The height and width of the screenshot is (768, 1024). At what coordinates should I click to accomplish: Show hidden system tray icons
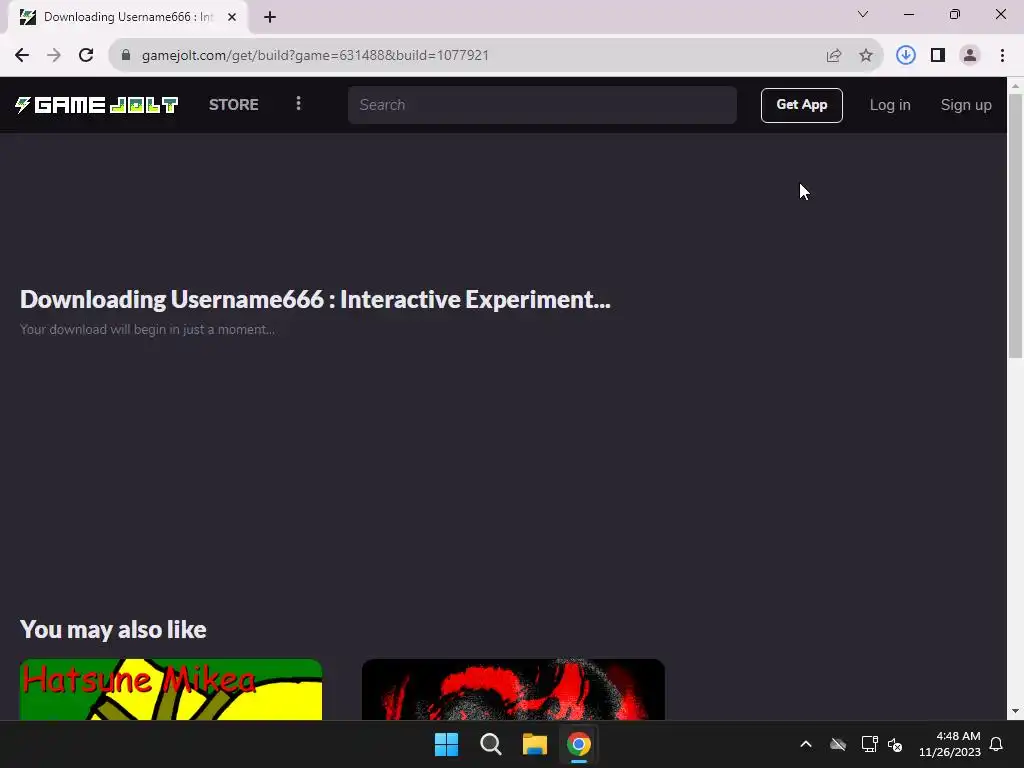(x=806, y=744)
